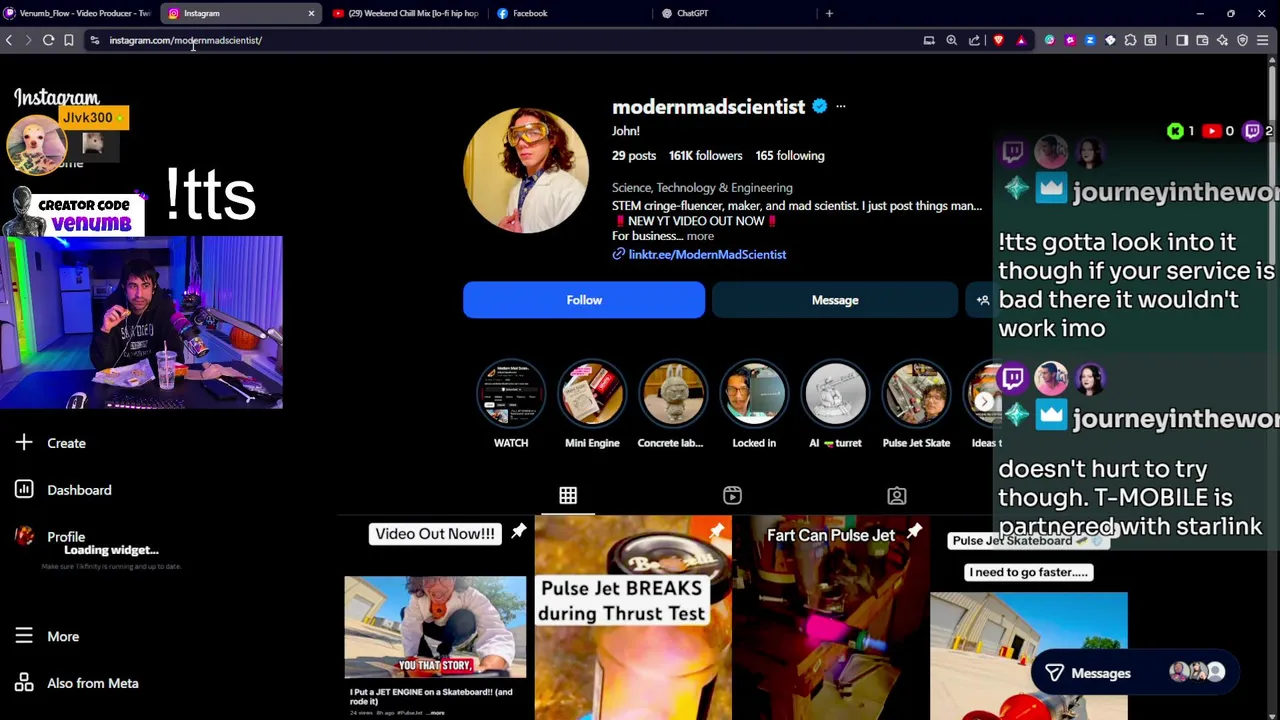Go forward in browser history
The height and width of the screenshot is (720, 1280).
point(28,40)
